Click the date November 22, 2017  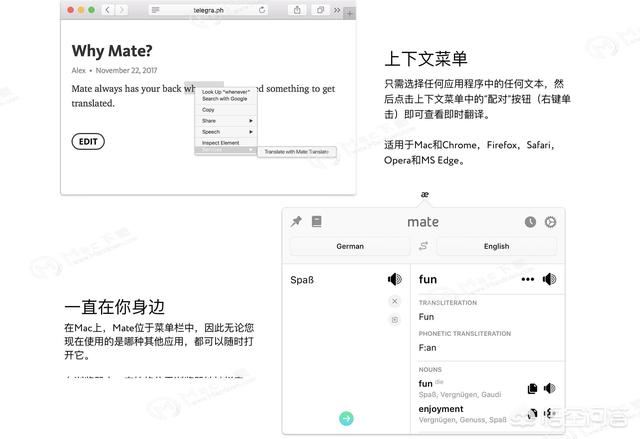click(126, 71)
